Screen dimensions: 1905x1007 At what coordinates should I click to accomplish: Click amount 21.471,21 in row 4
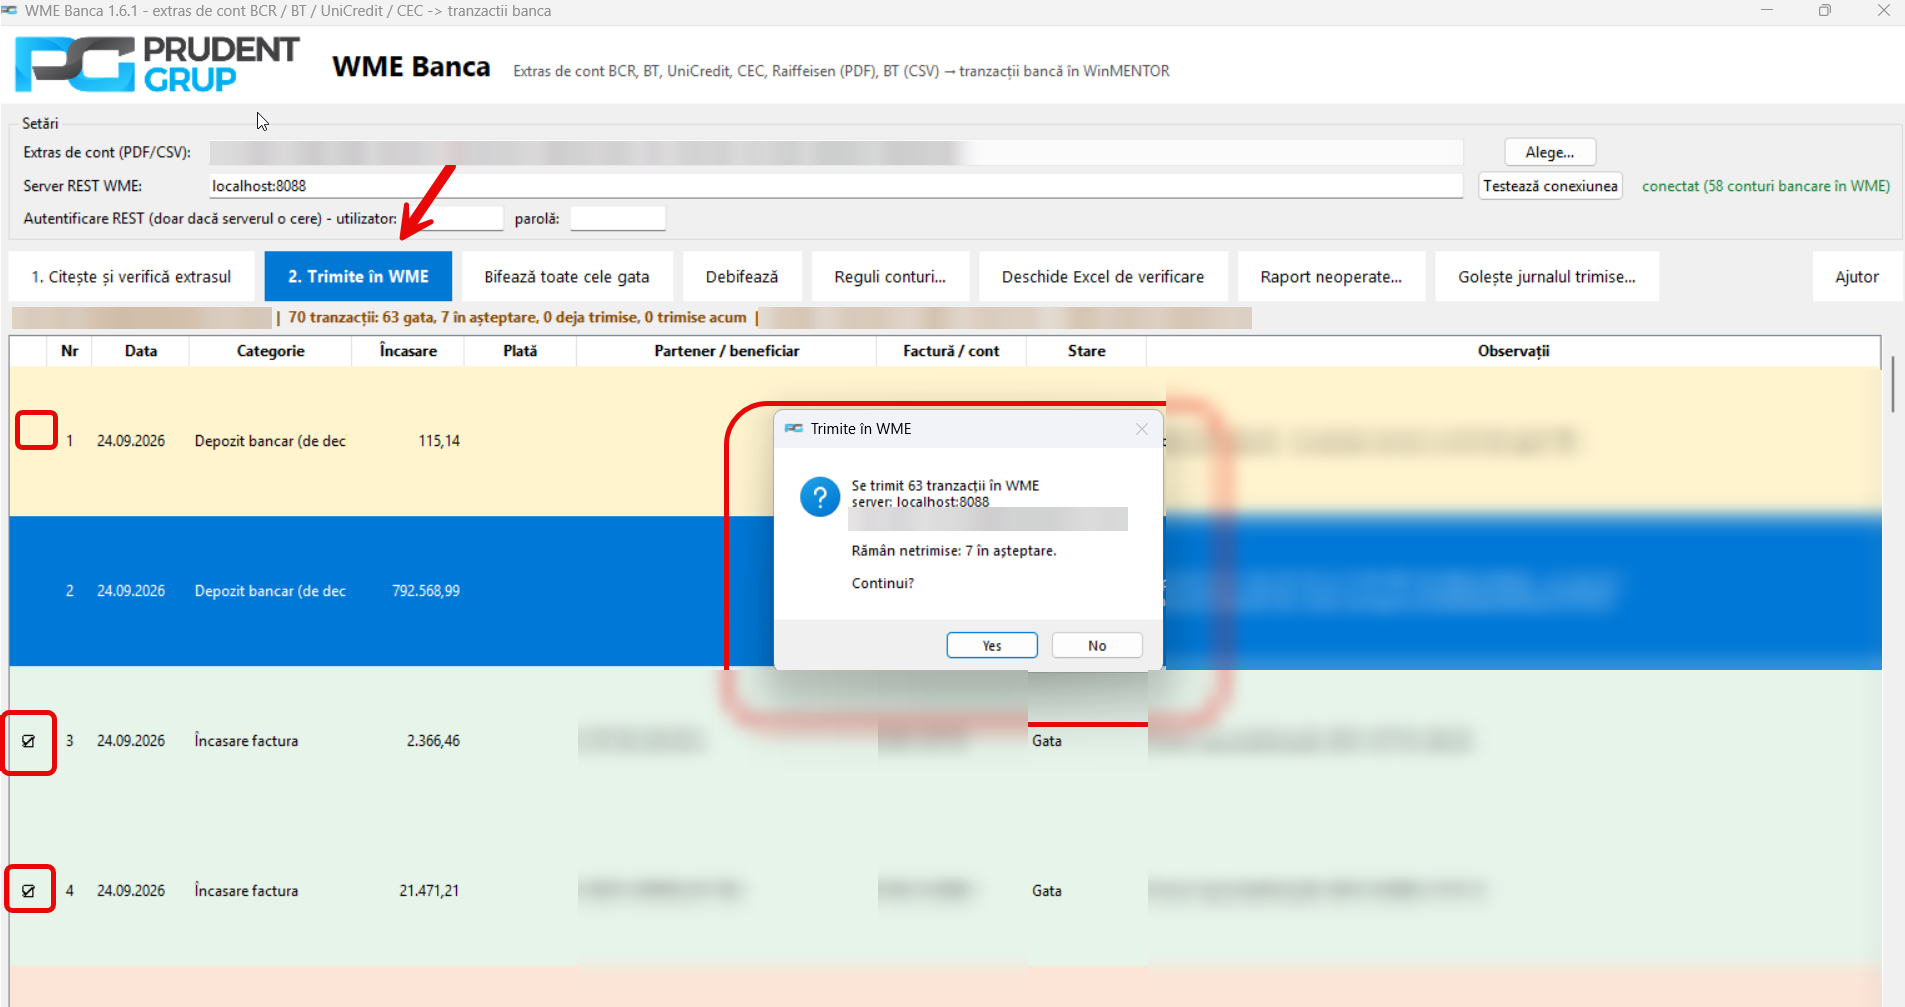pyautogui.click(x=429, y=891)
